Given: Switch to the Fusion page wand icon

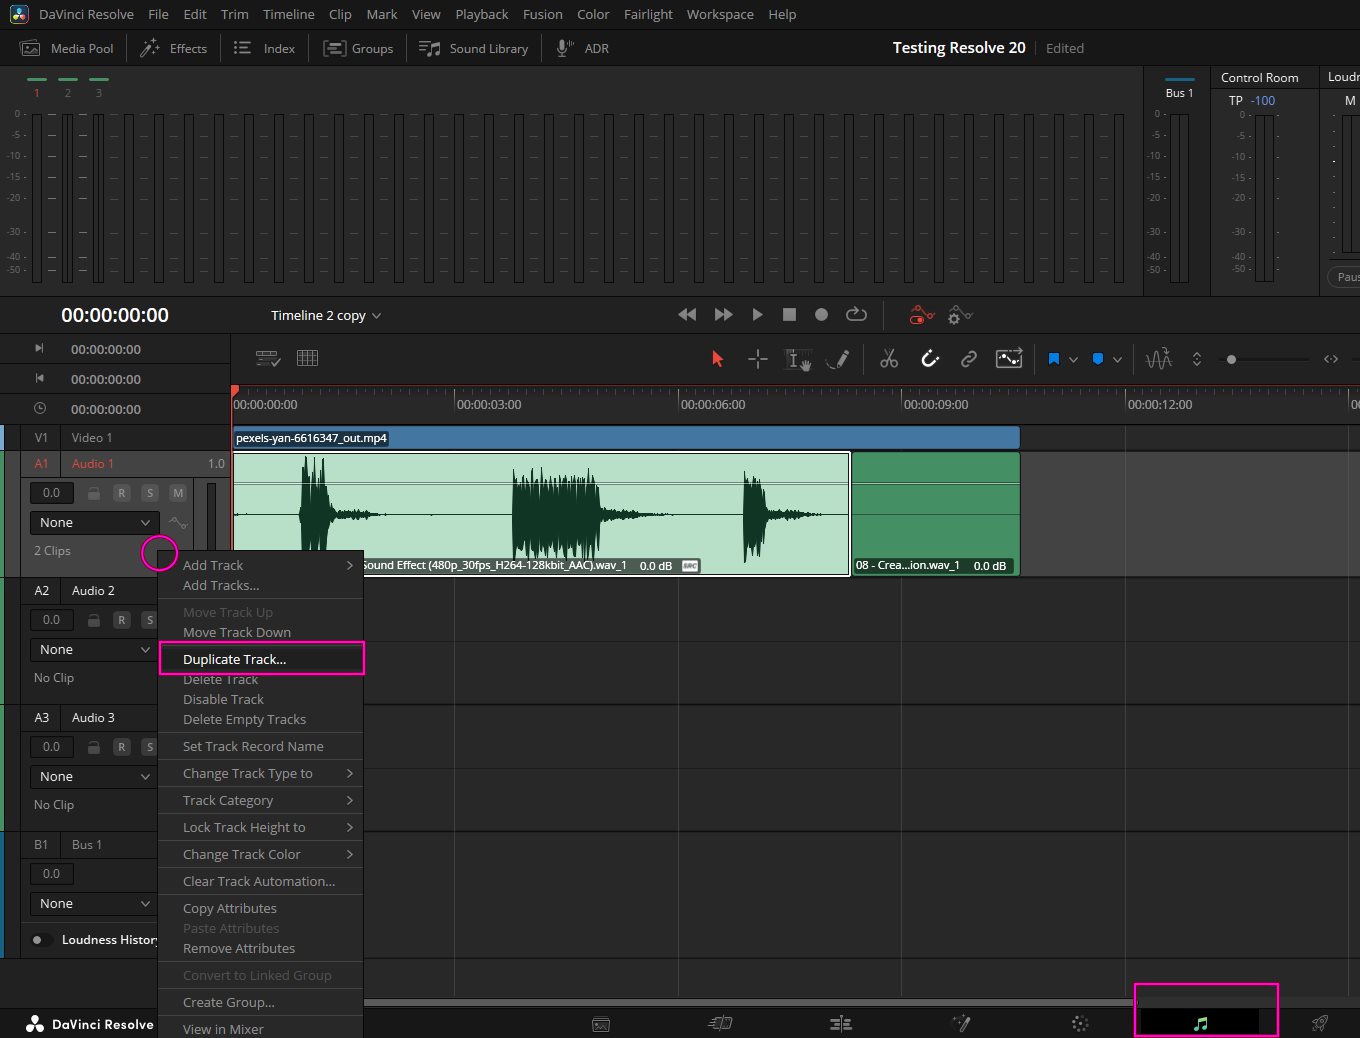Looking at the screenshot, I should tap(961, 1023).
